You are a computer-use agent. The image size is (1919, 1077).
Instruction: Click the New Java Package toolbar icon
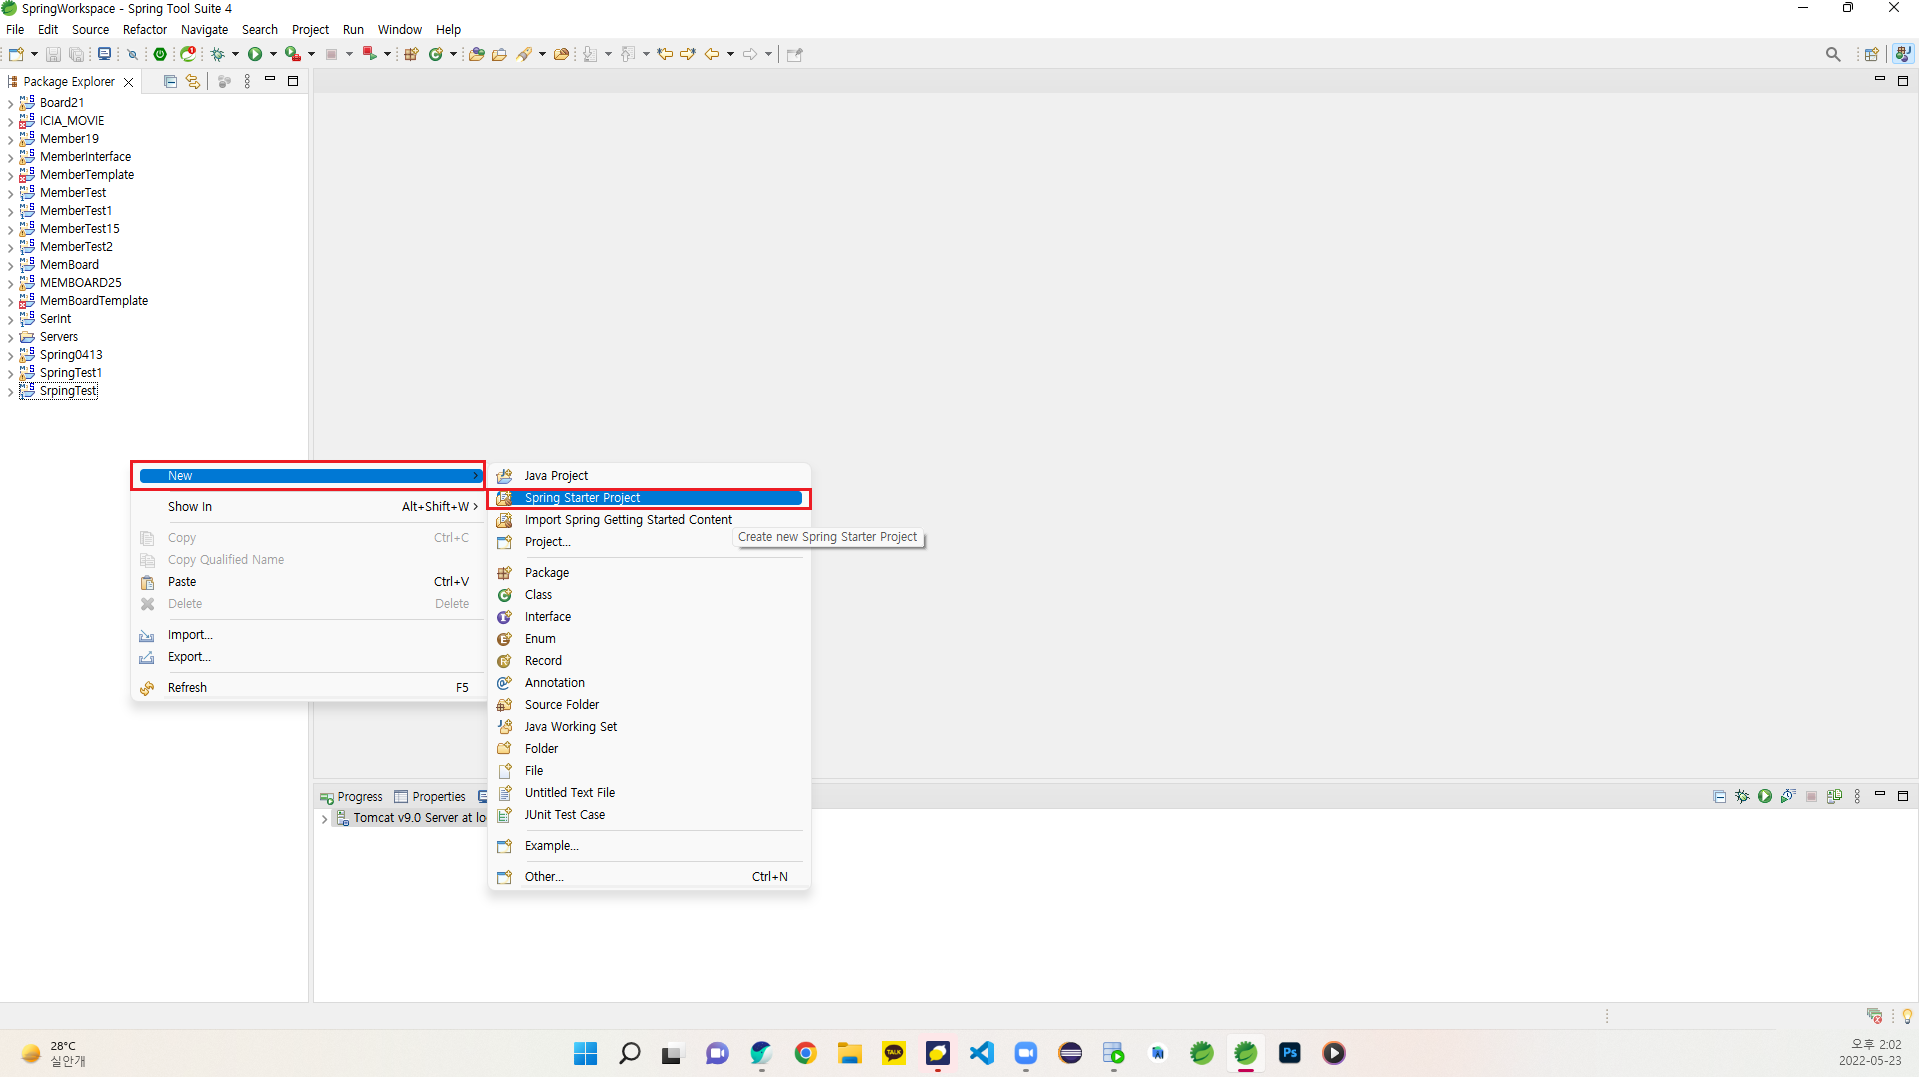tap(411, 54)
